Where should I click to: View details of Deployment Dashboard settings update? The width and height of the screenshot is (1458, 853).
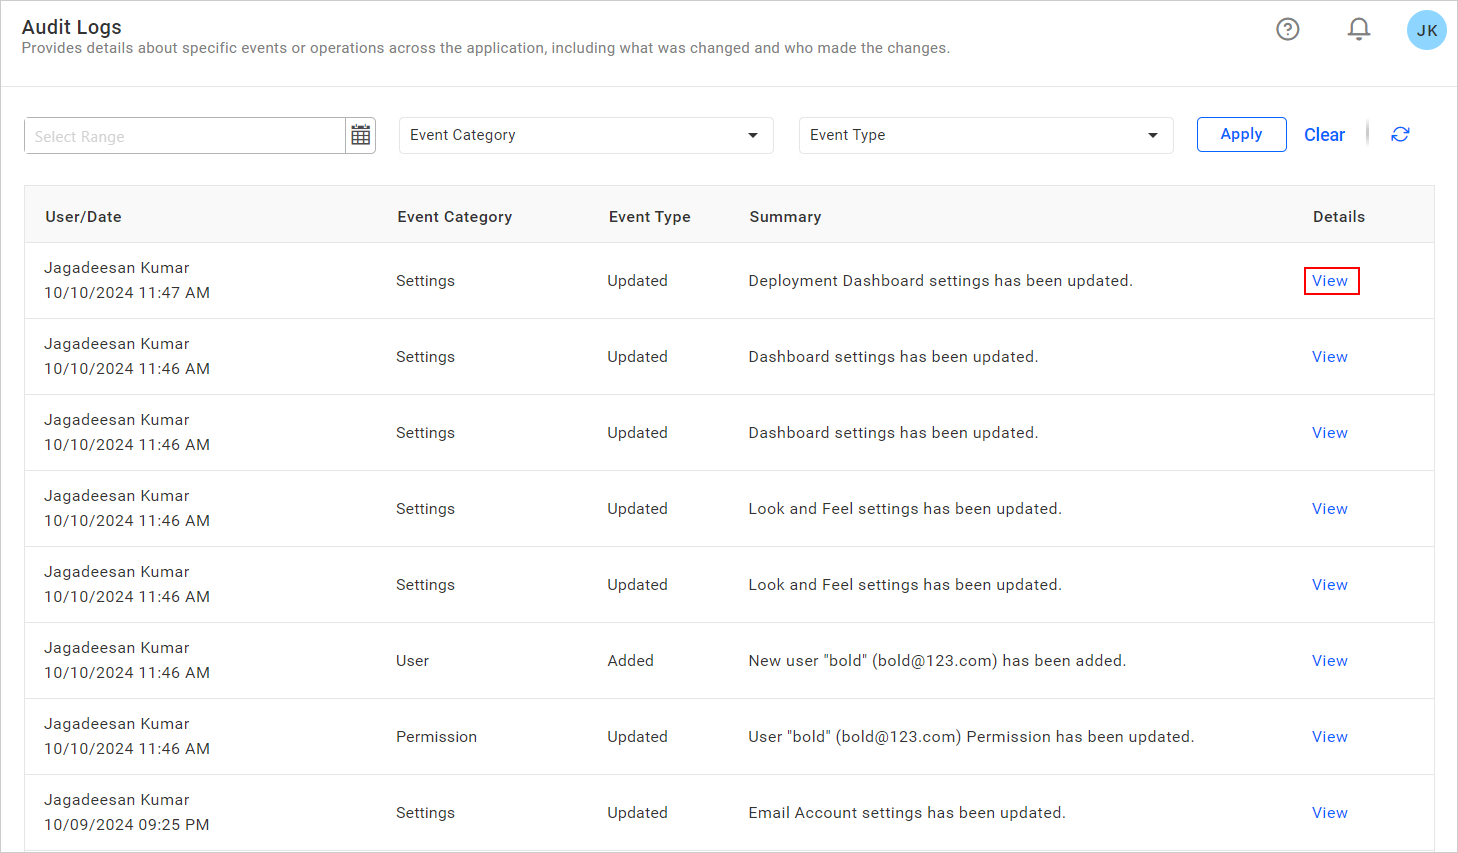pyautogui.click(x=1331, y=281)
